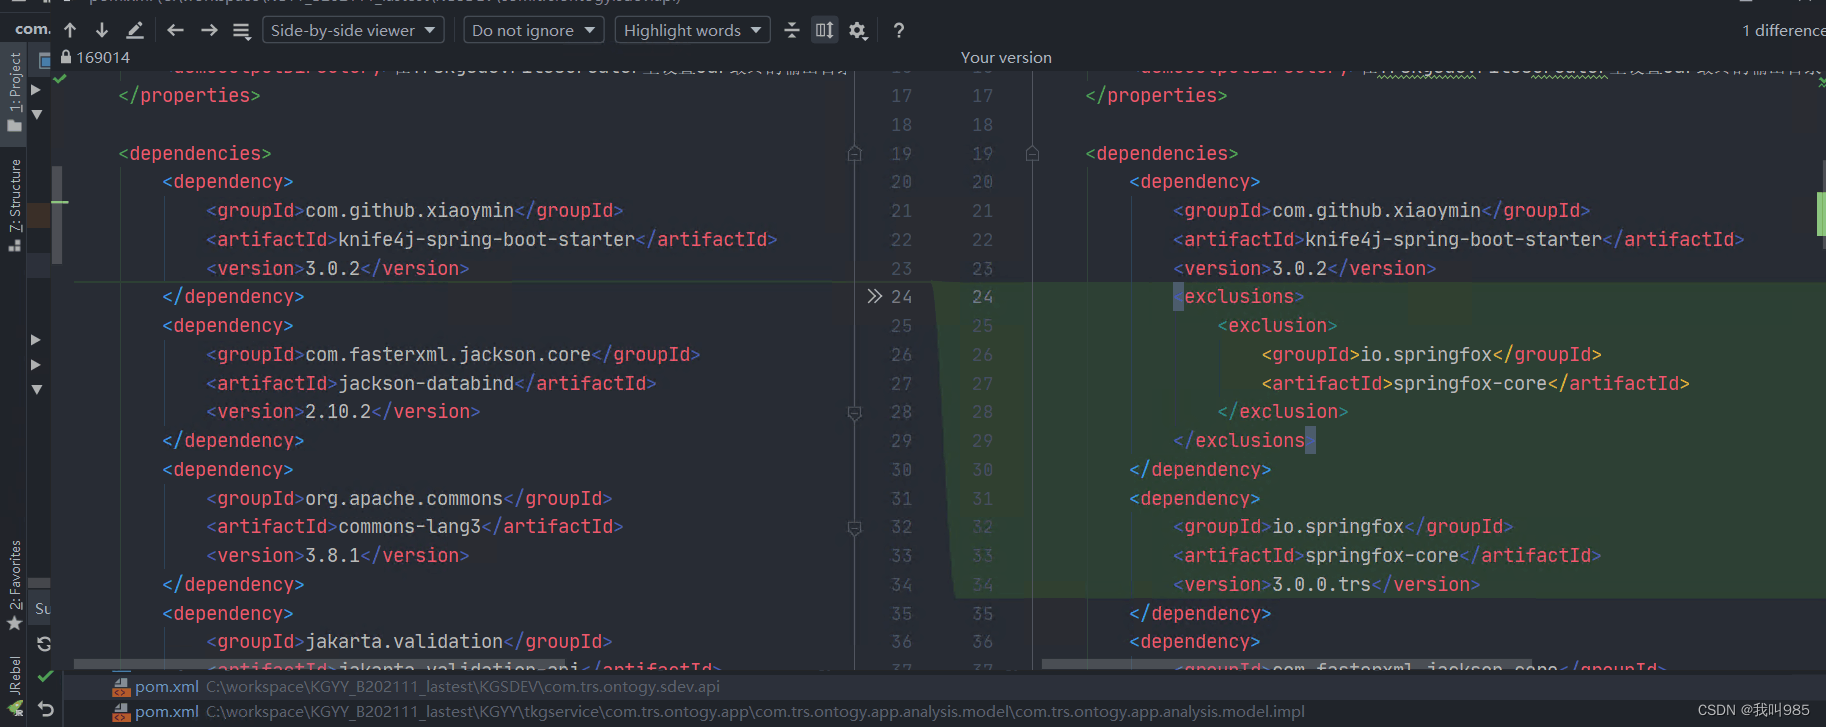Jump to next difference with down arrow

[x=102, y=30]
